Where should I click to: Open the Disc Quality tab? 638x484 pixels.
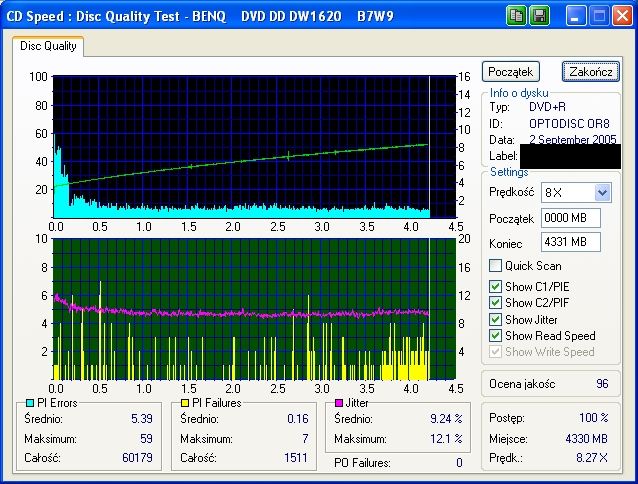48,46
